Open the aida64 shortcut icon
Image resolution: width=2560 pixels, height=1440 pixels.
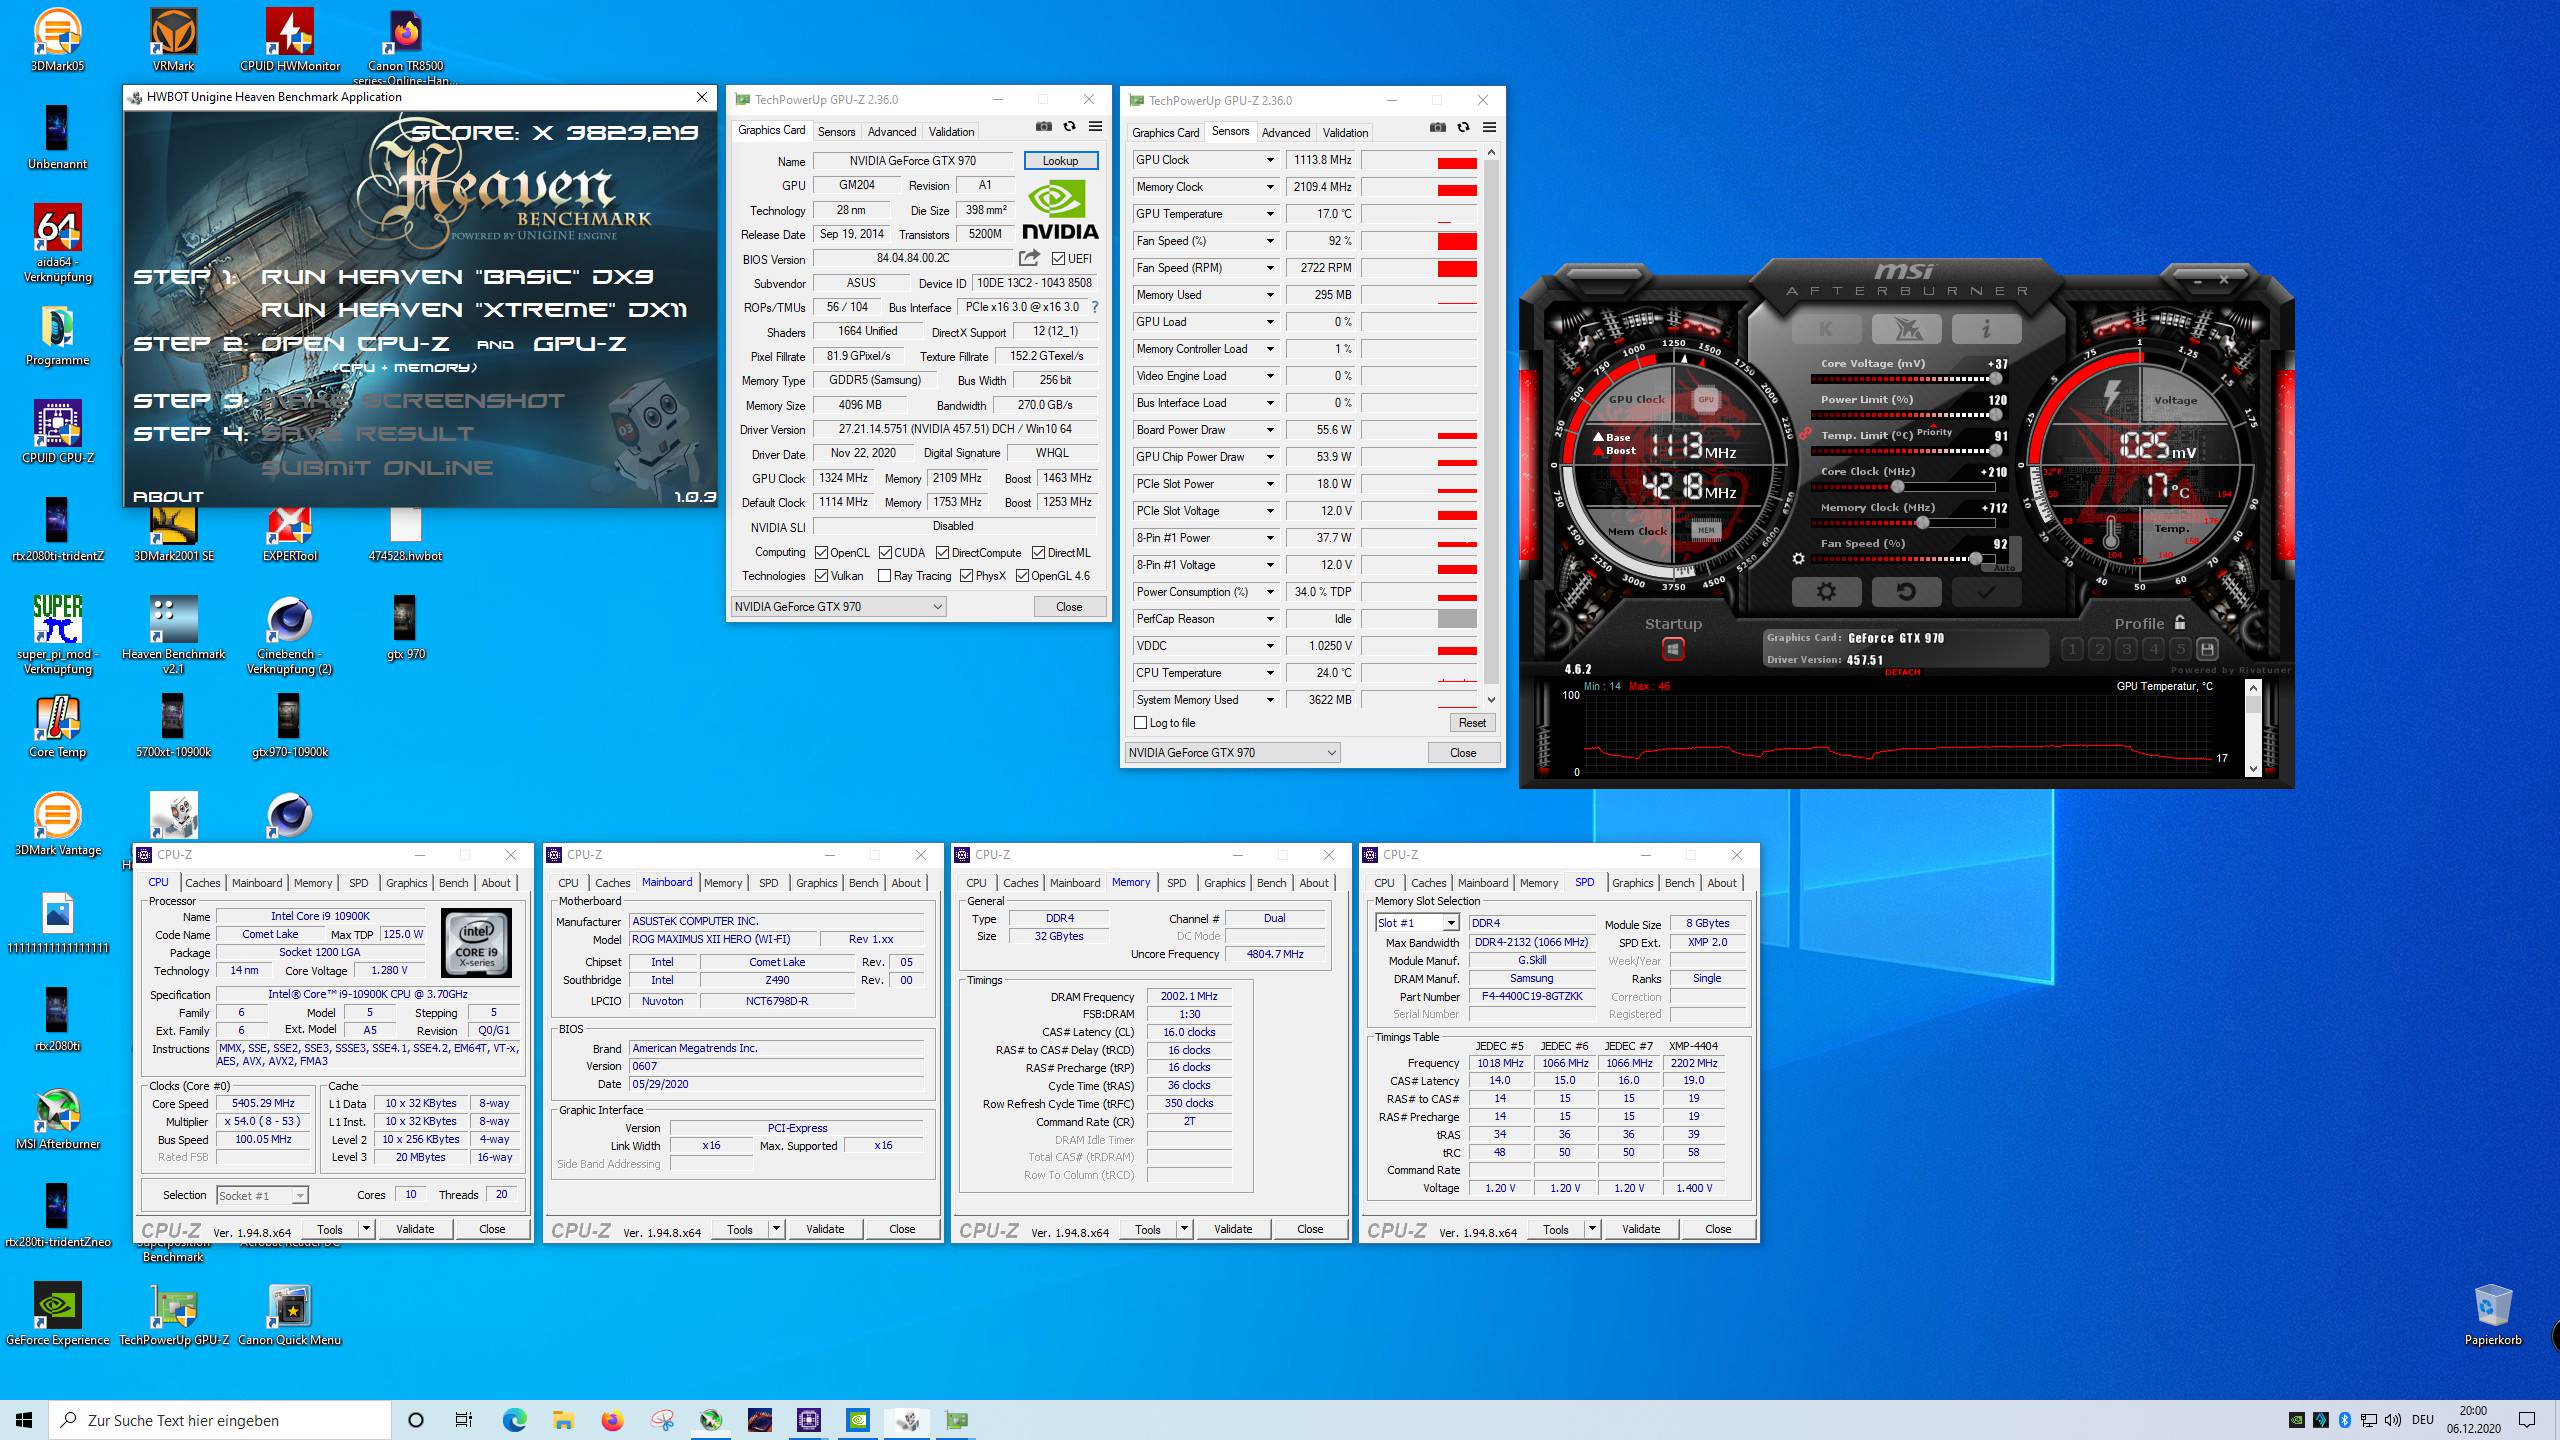(57, 244)
